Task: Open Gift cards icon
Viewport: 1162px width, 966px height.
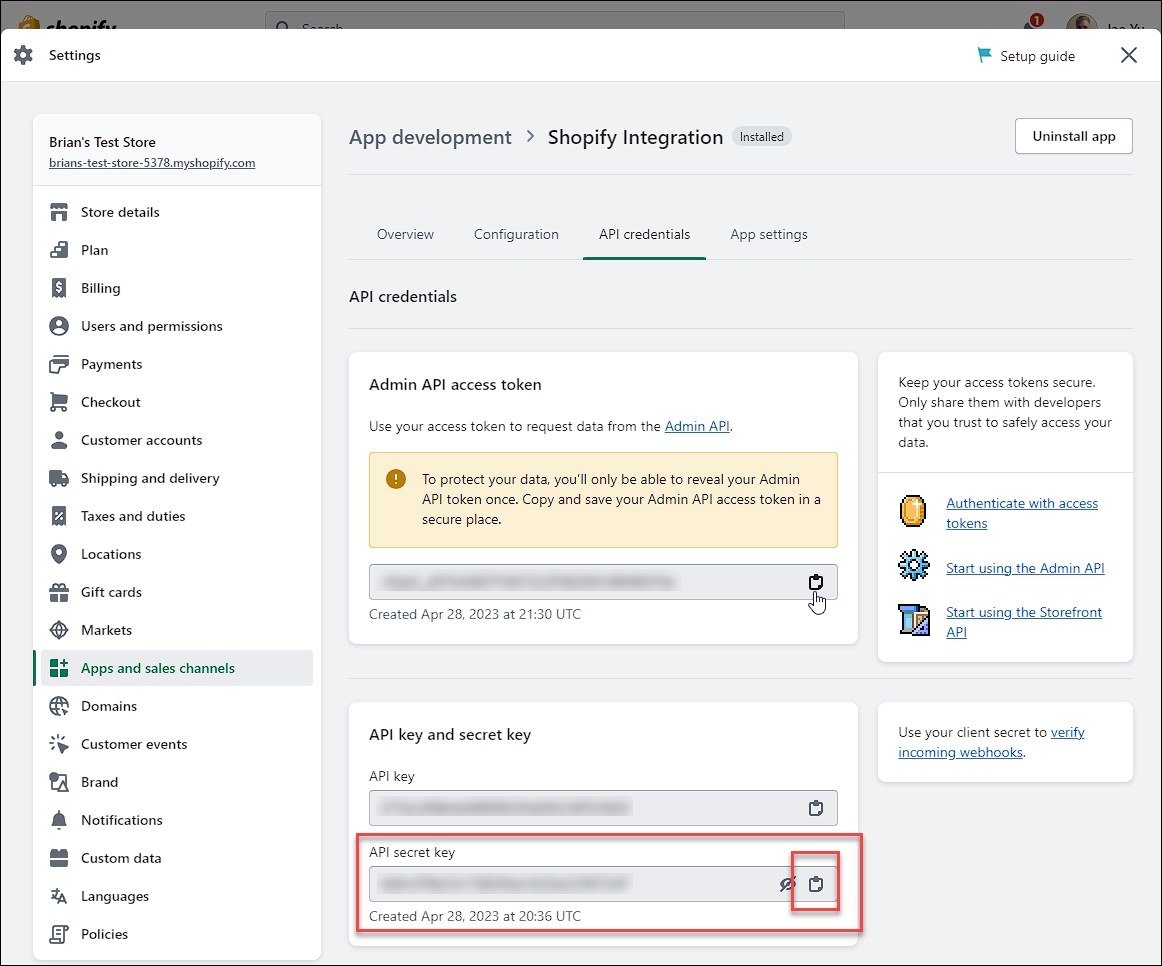Action: pos(59,592)
